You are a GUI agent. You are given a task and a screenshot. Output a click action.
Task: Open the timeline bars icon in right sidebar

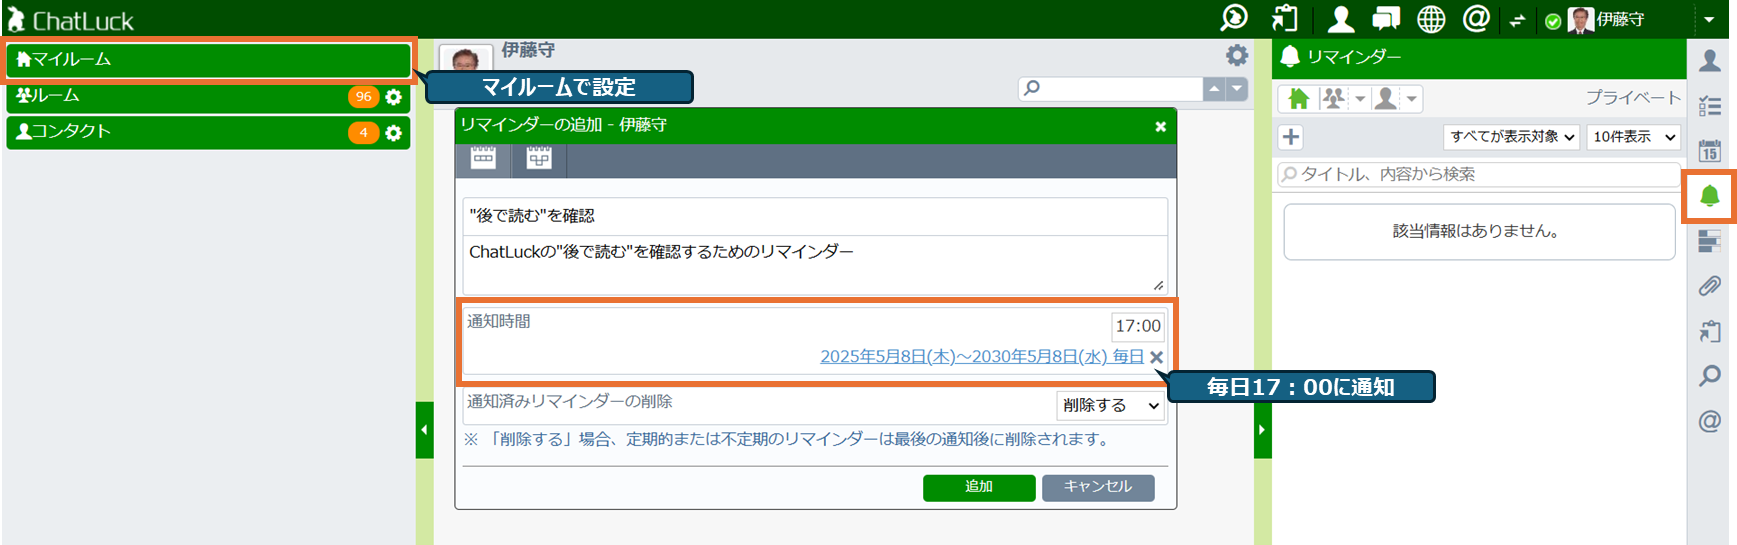tap(1710, 241)
